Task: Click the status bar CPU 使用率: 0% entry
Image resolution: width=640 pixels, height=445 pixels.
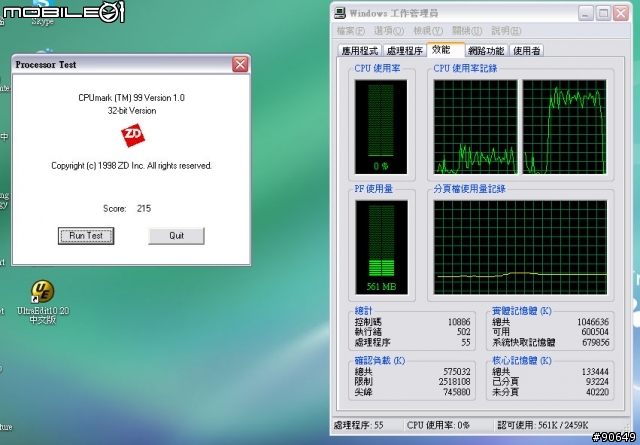Action: pyautogui.click(x=438, y=425)
